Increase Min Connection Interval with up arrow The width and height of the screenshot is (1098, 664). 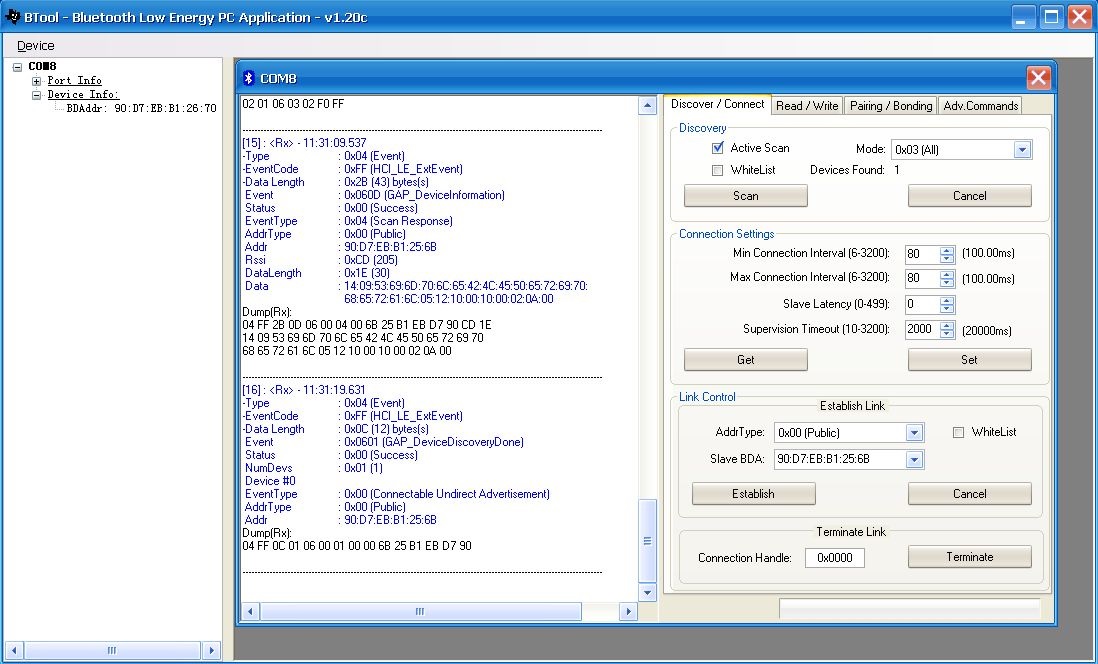point(947,250)
